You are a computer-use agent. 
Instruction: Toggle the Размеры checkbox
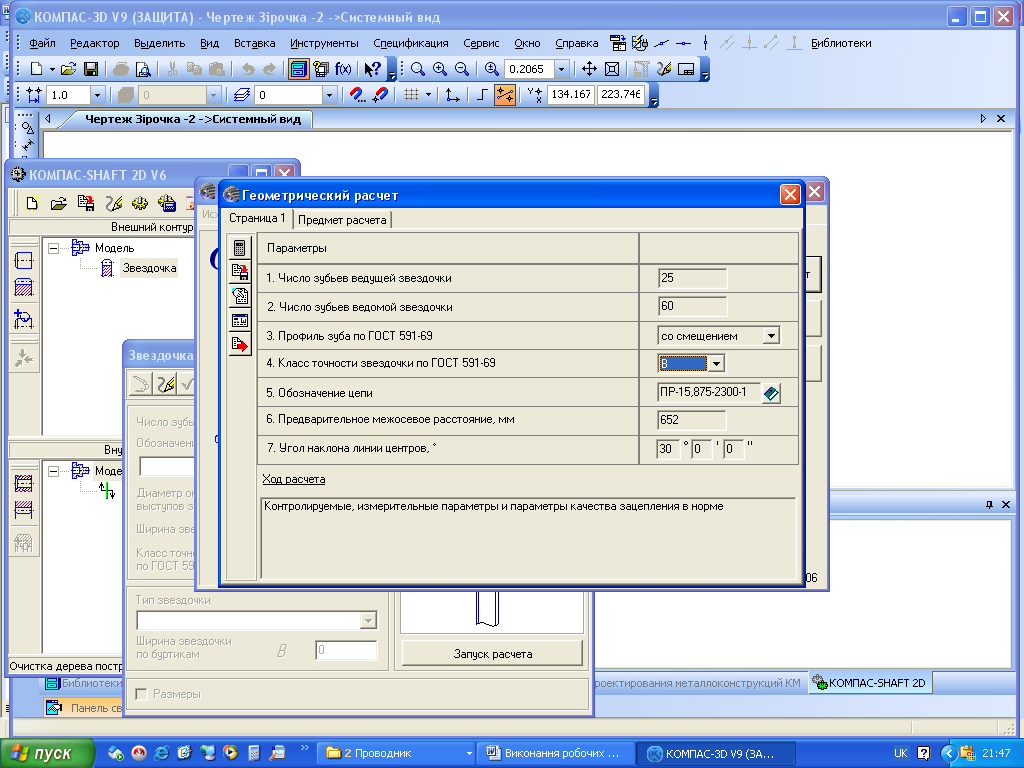(x=141, y=694)
